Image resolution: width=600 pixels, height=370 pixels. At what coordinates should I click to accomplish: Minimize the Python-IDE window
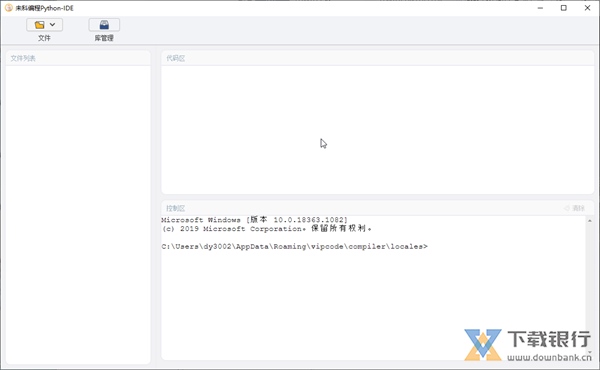[540, 8]
